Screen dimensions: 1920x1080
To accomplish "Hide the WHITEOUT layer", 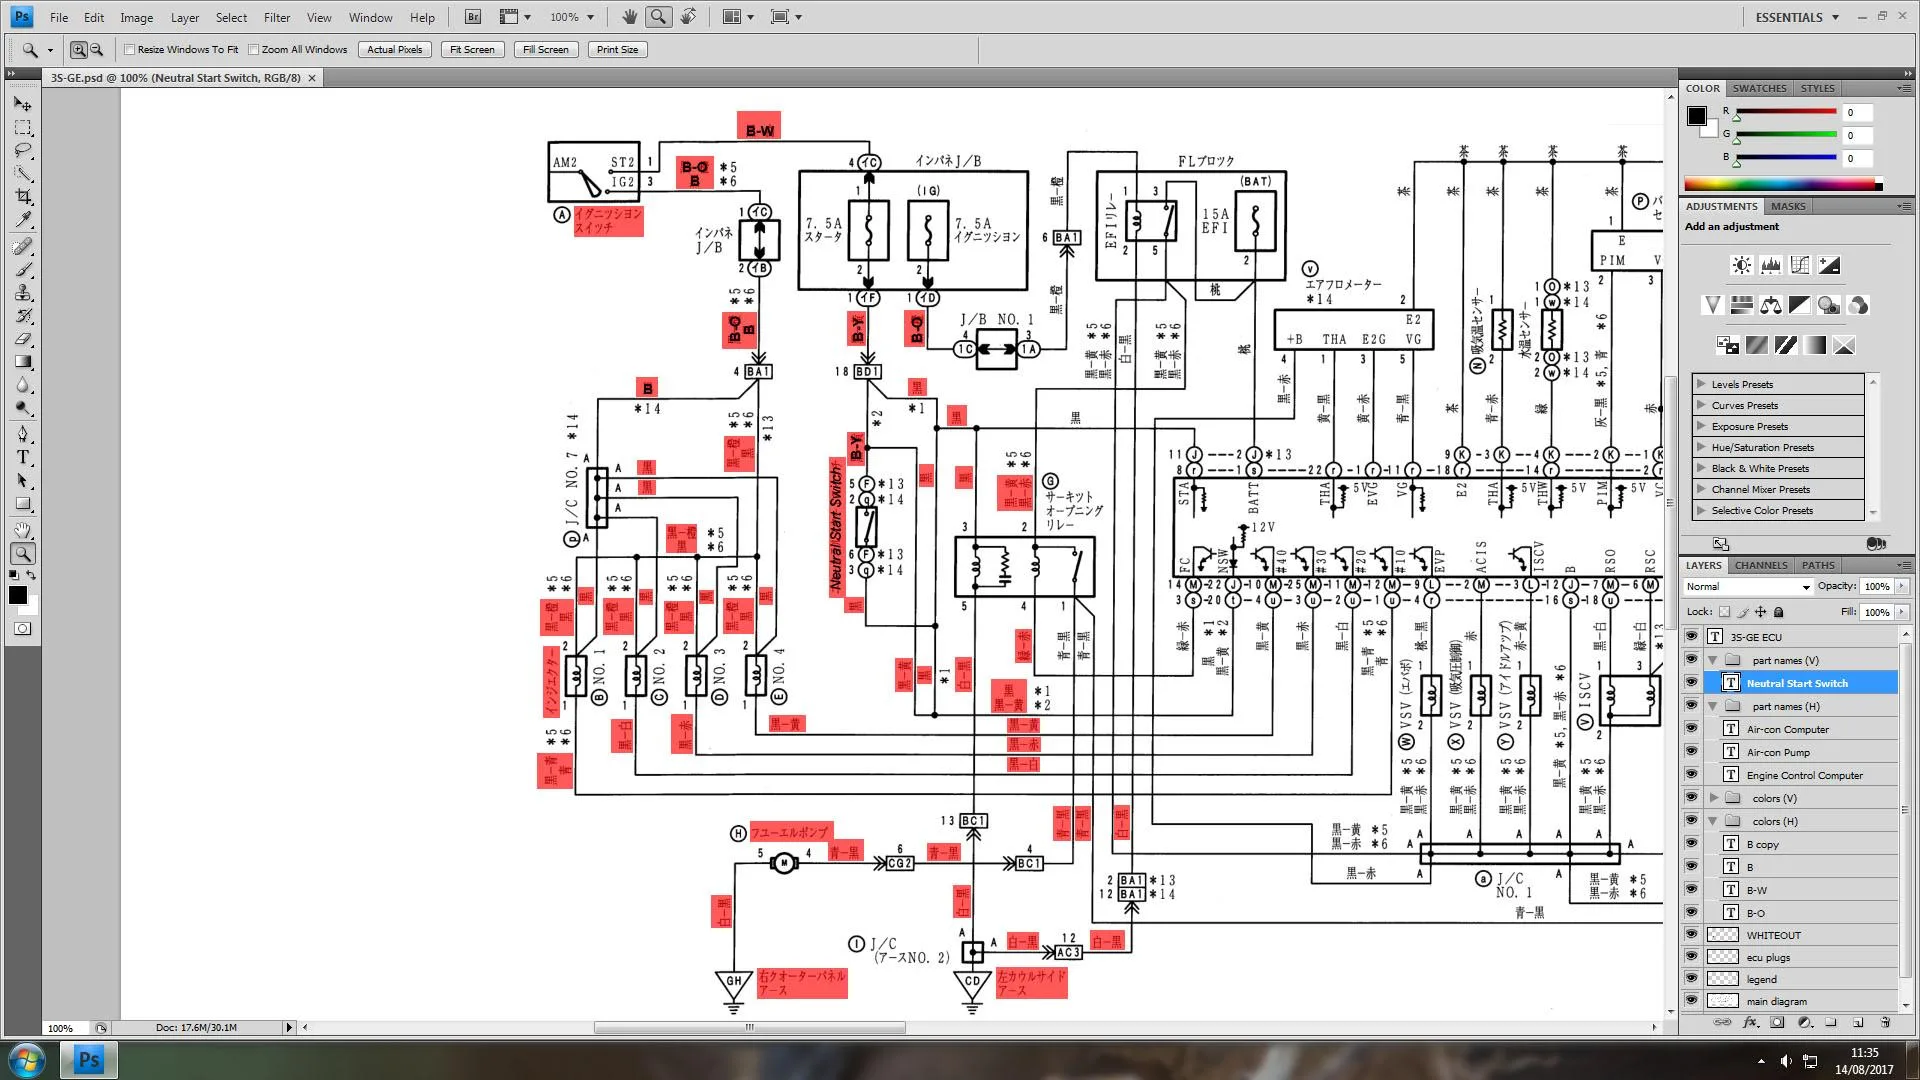I will click(x=1691, y=935).
